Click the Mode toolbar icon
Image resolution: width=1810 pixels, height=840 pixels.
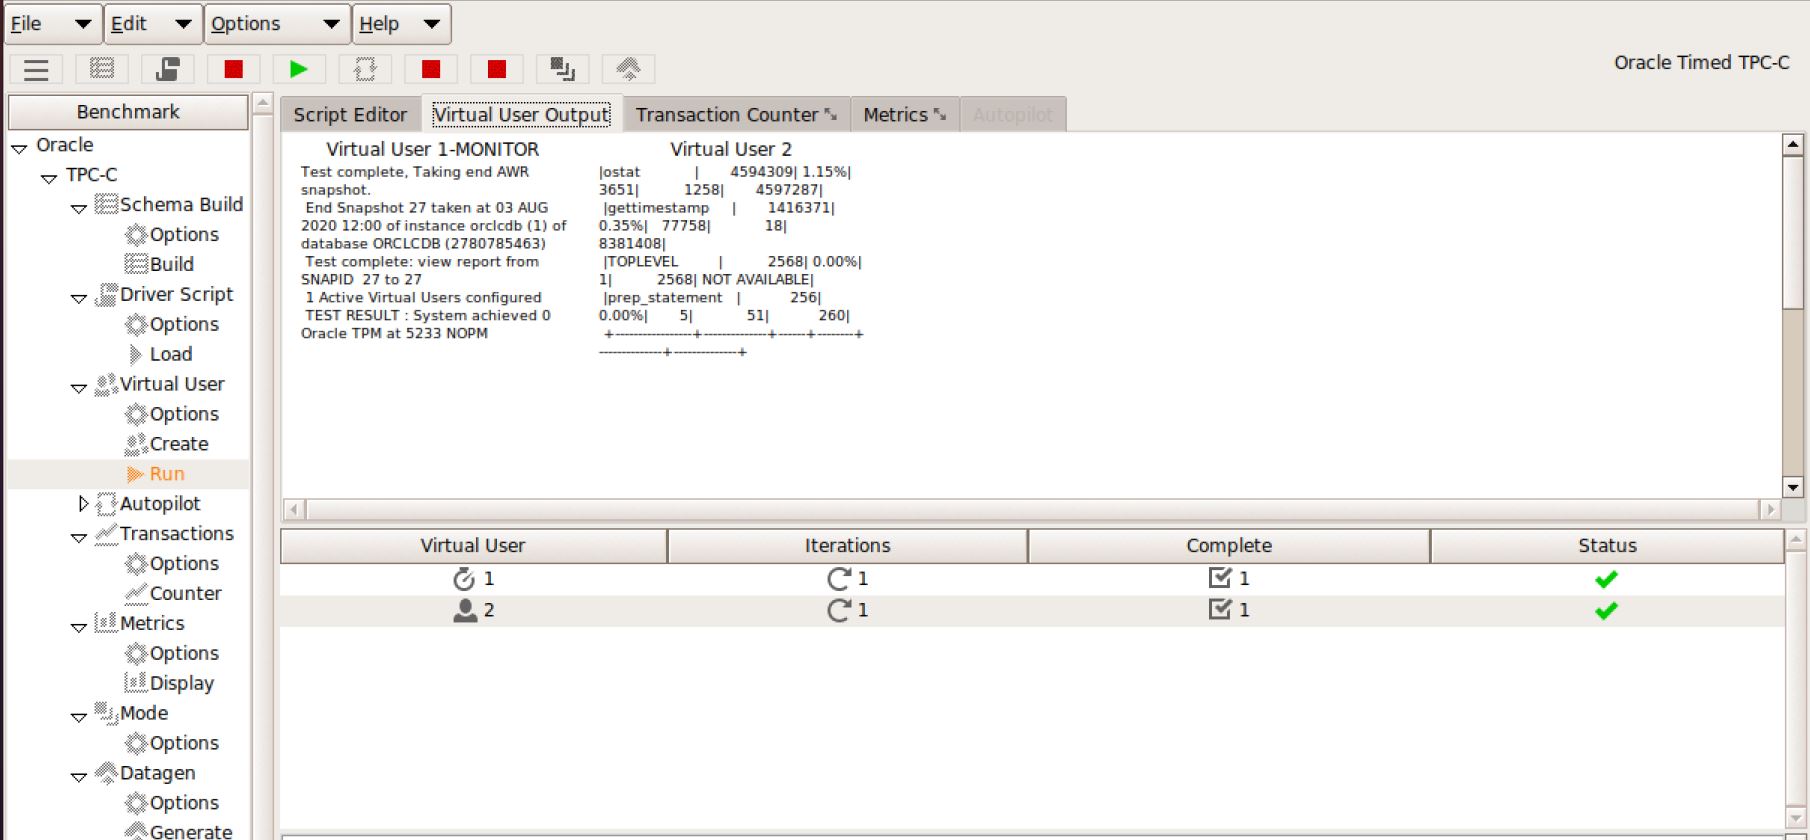562,69
